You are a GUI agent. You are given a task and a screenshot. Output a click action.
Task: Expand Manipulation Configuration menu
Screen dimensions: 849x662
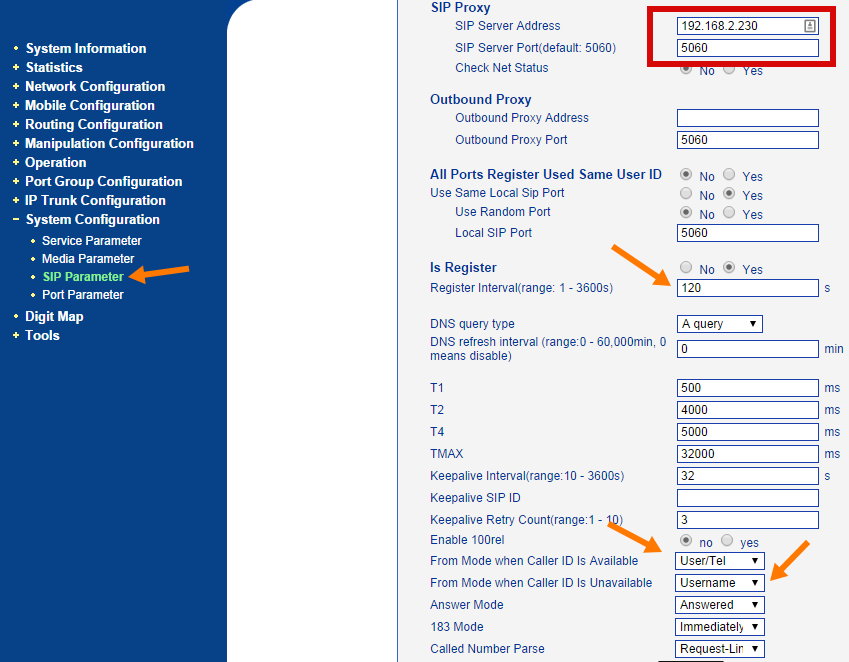pyautogui.click(x=109, y=143)
